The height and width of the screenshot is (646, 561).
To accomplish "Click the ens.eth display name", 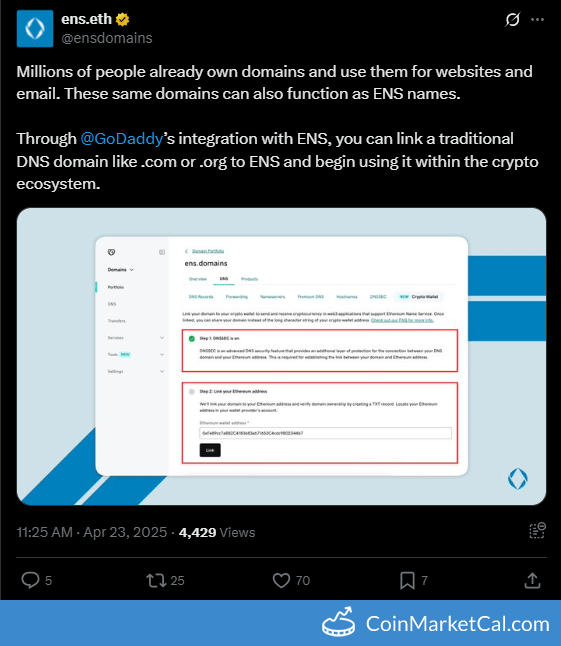I will click(86, 19).
